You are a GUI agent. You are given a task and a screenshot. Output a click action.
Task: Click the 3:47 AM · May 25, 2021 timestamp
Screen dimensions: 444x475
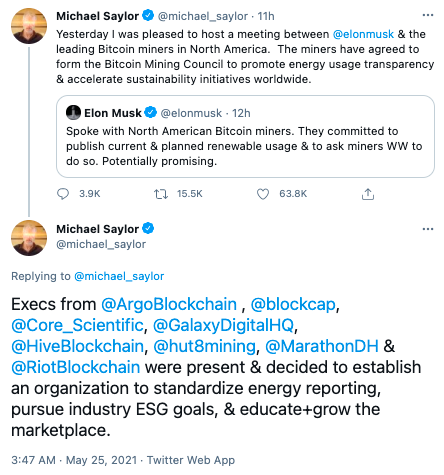[74, 460]
